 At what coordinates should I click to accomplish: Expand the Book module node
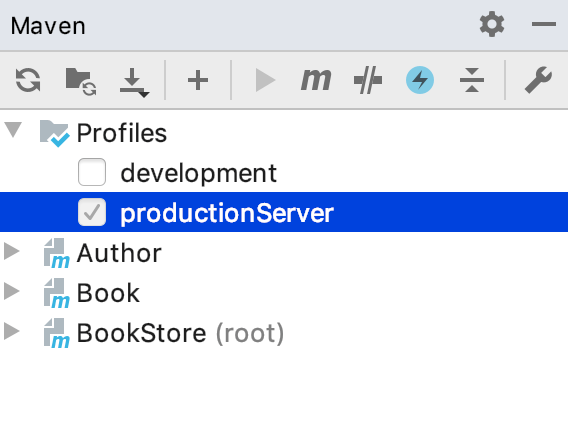pyautogui.click(x=12, y=291)
